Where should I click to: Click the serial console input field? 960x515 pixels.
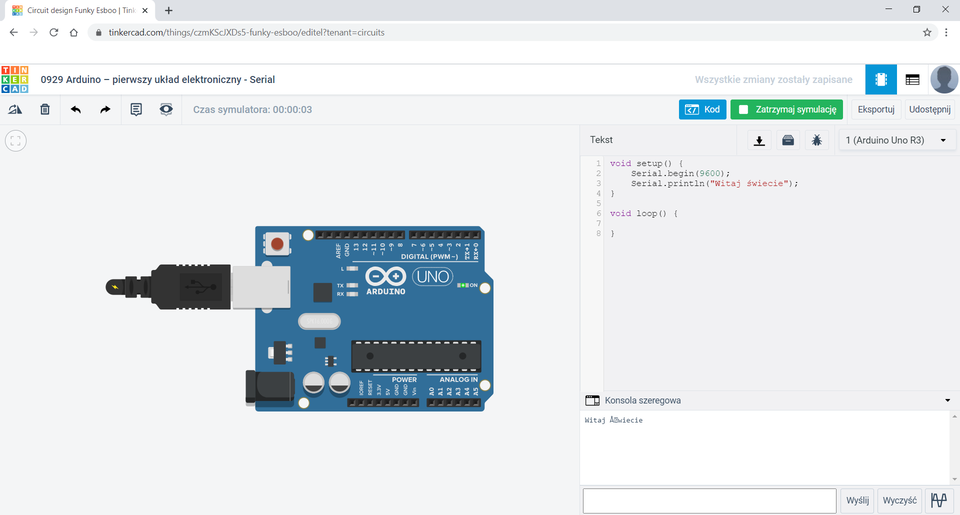click(710, 500)
